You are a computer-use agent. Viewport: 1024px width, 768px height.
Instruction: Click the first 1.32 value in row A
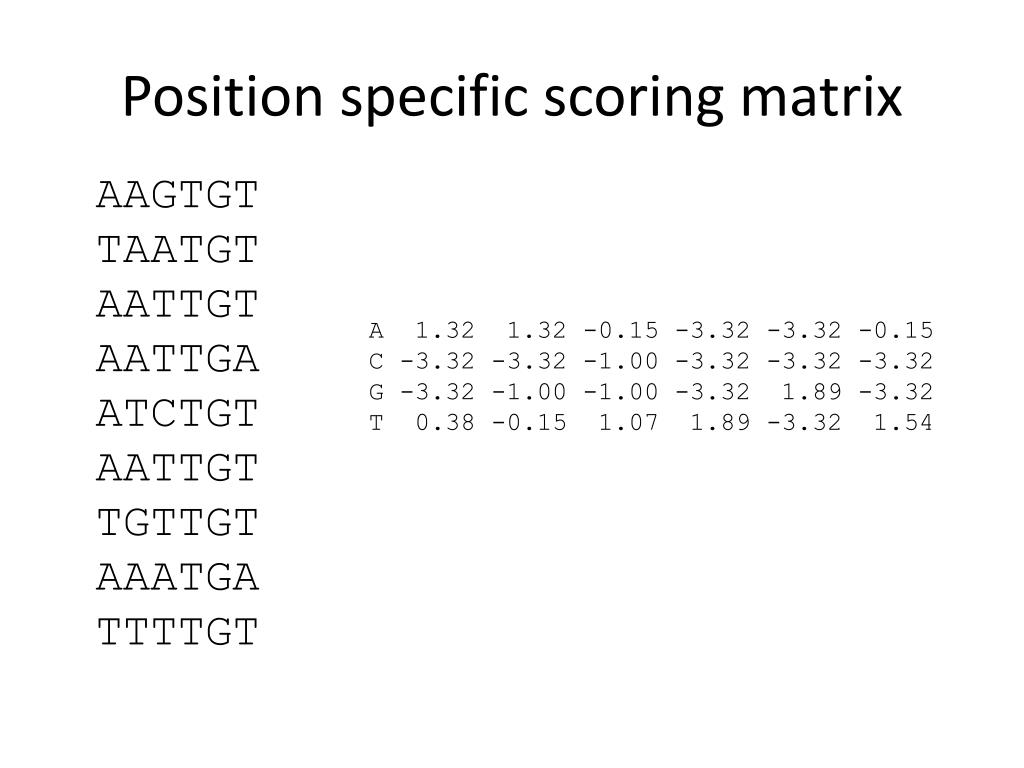point(445,330)
